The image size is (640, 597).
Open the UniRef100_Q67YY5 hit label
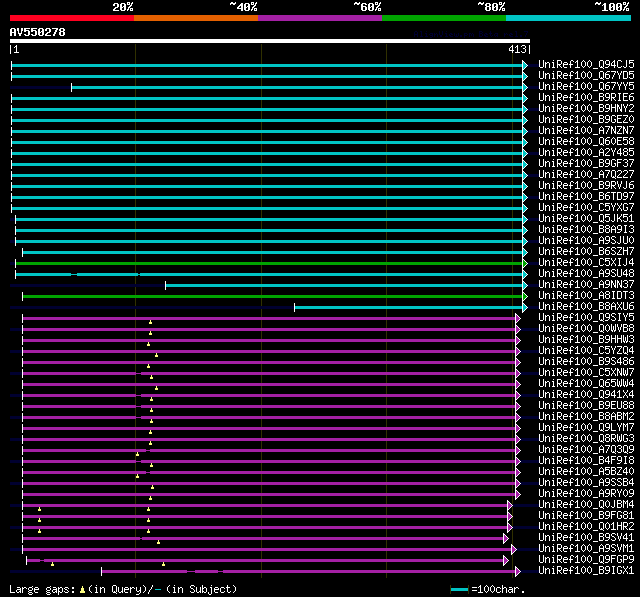586,87
